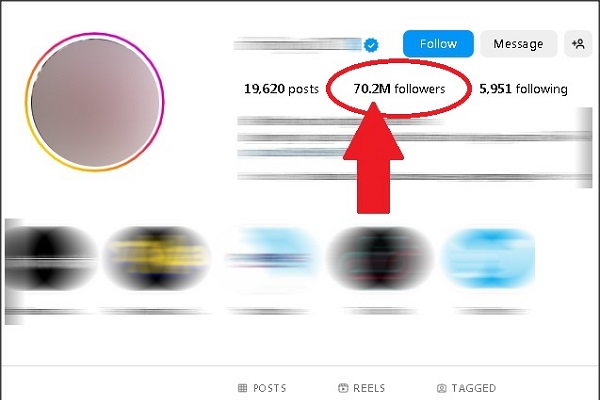Screen dimensions: 600x400
Task: Open the suggested accounts add-person icon
Action: click(x=578, y=44)
